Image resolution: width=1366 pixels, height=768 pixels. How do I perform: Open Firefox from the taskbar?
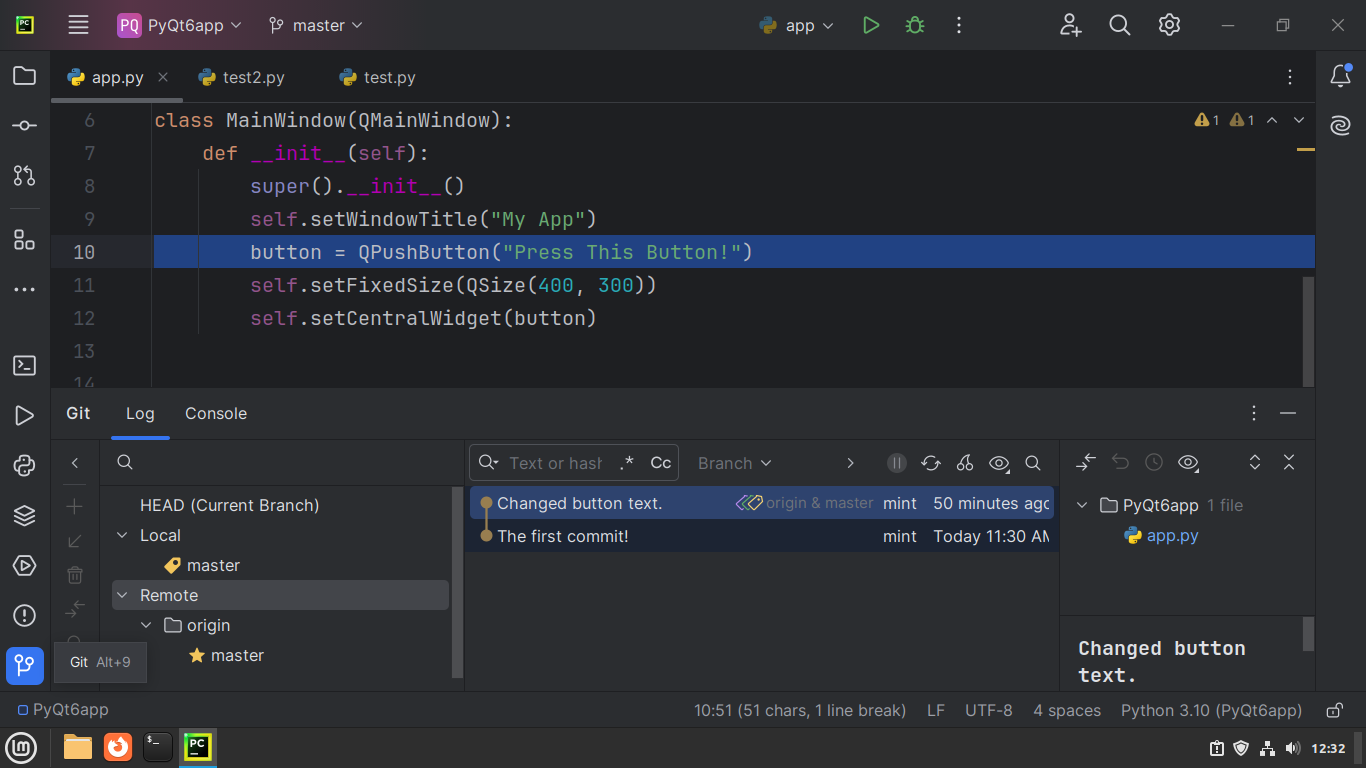(118, 747)
